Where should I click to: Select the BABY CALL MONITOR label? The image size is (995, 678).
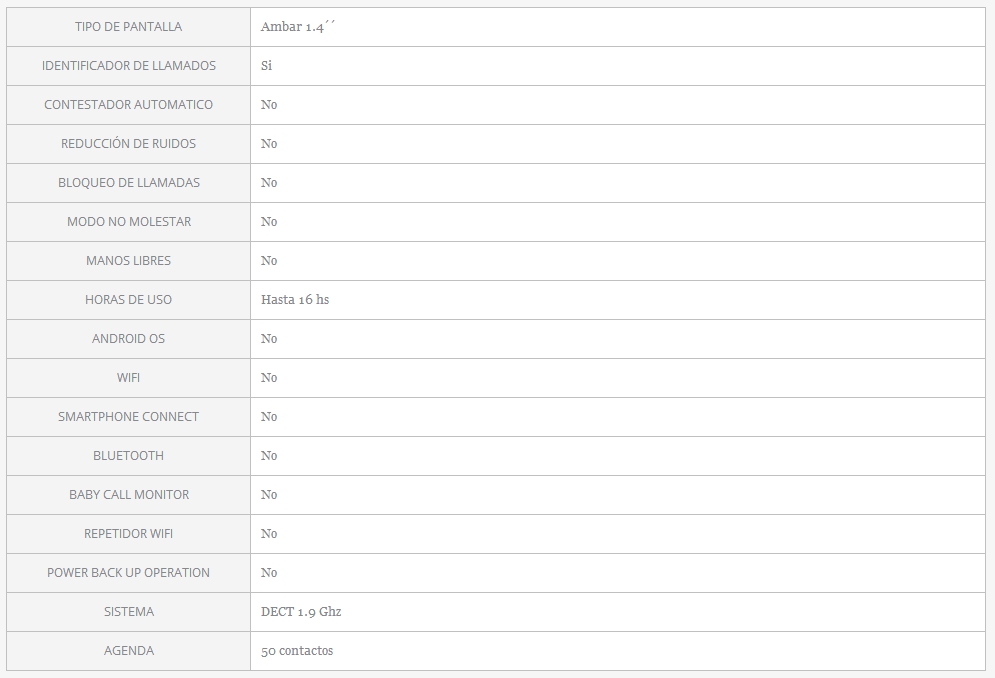coord(128,495)
